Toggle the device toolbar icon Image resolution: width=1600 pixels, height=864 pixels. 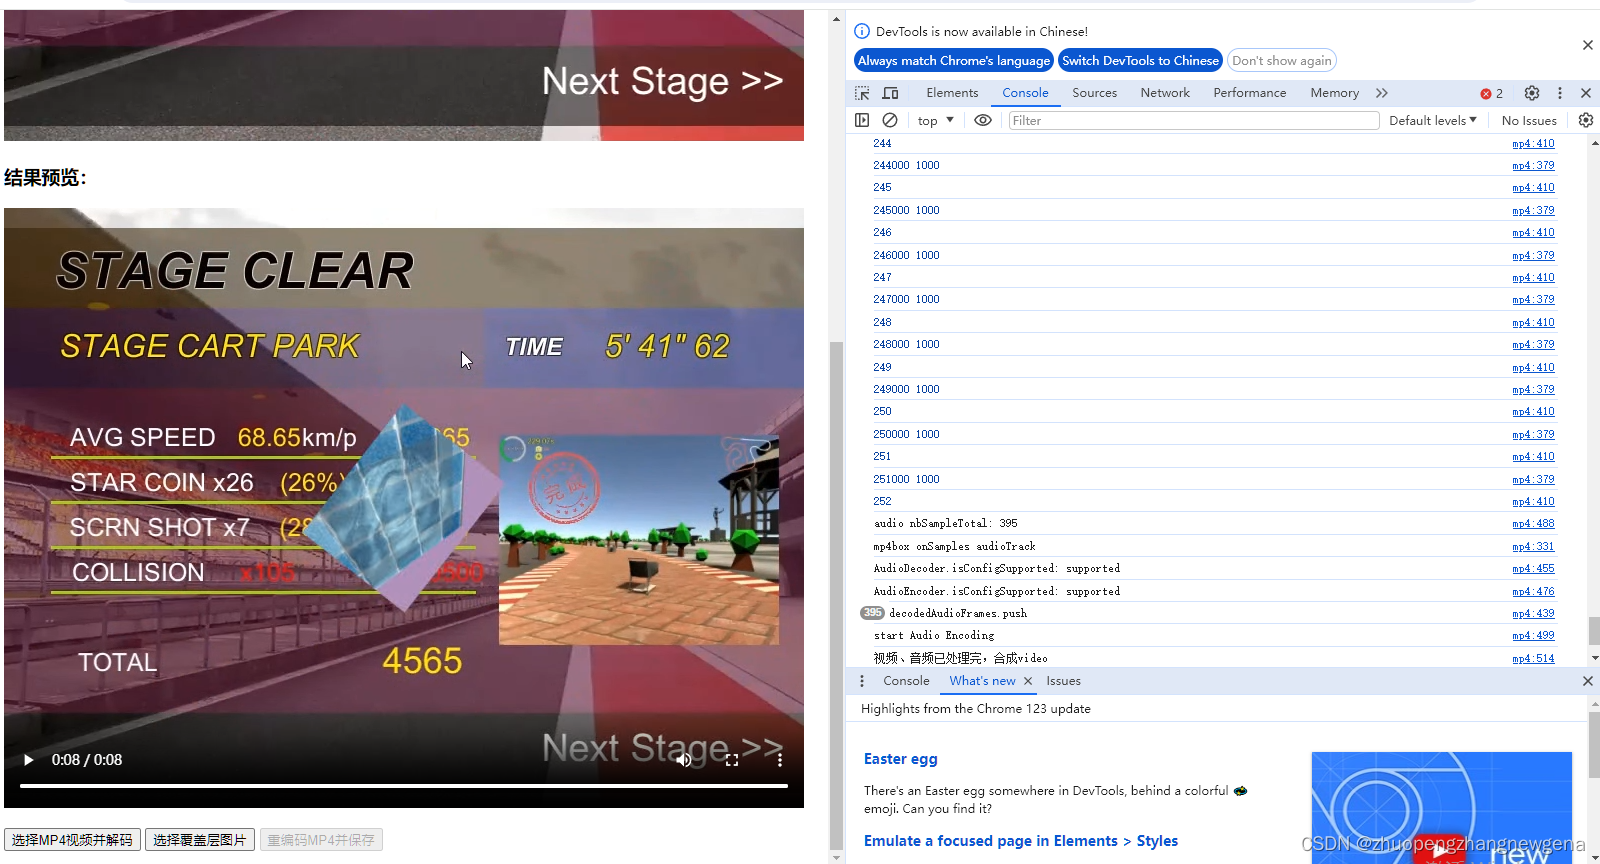point(890,93)
